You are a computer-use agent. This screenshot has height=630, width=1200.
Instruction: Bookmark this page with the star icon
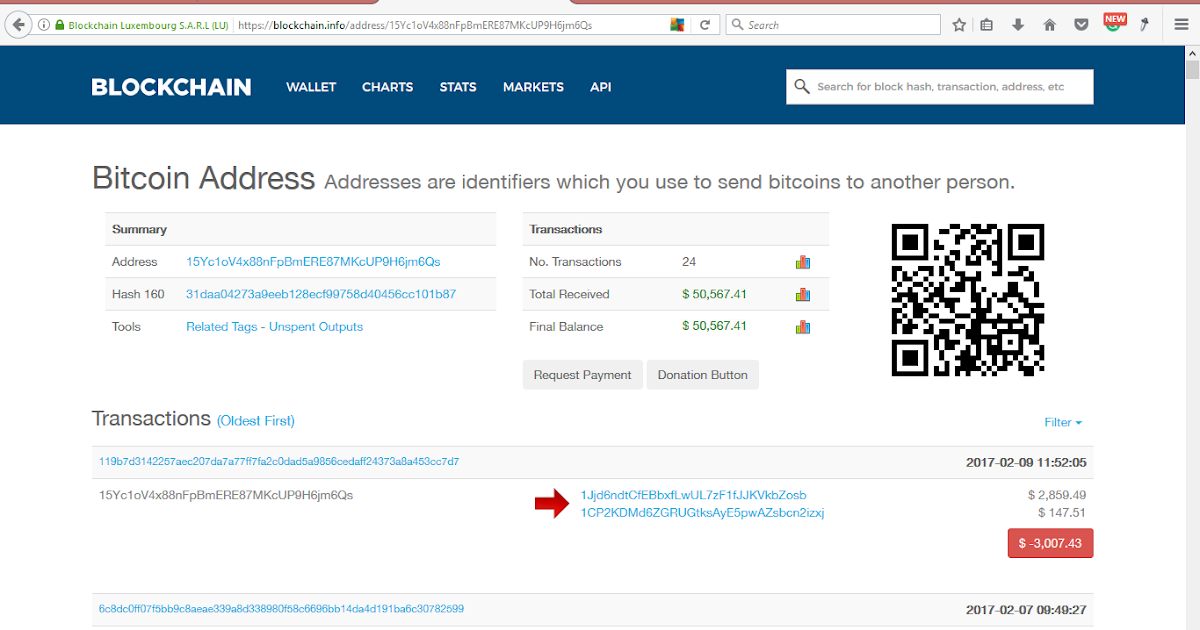959,25
